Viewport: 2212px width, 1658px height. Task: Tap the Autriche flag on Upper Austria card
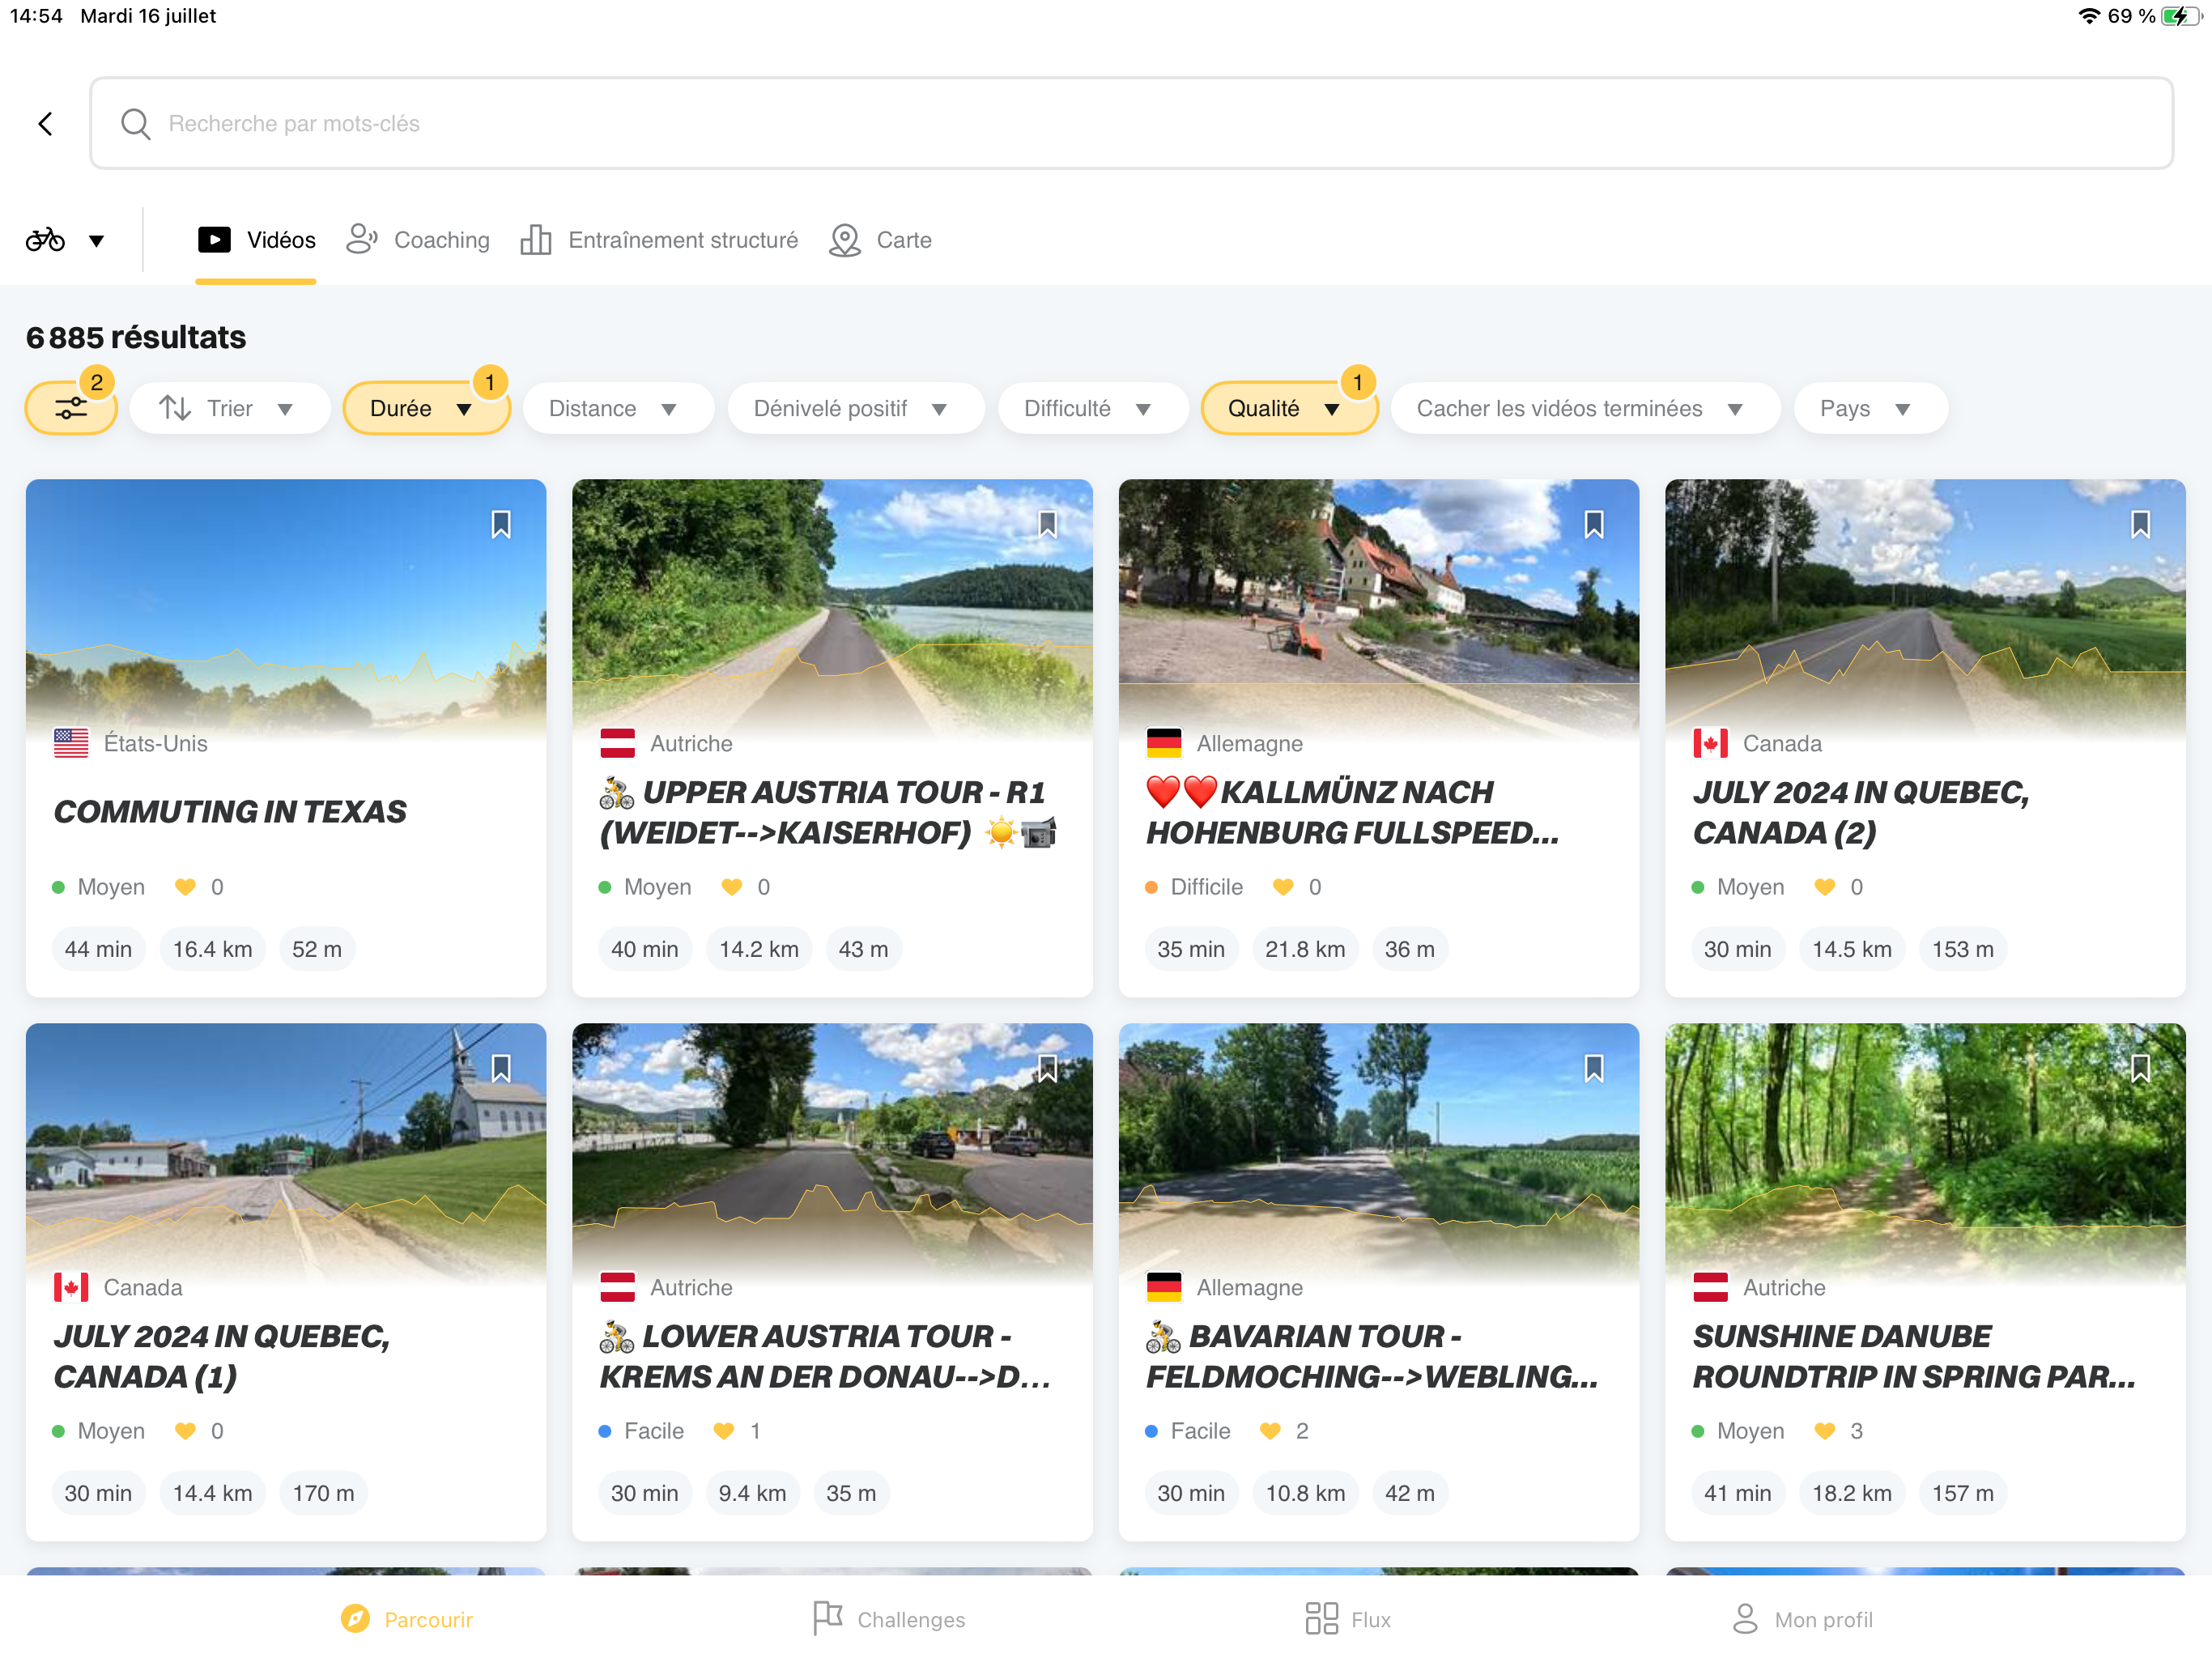617,743
